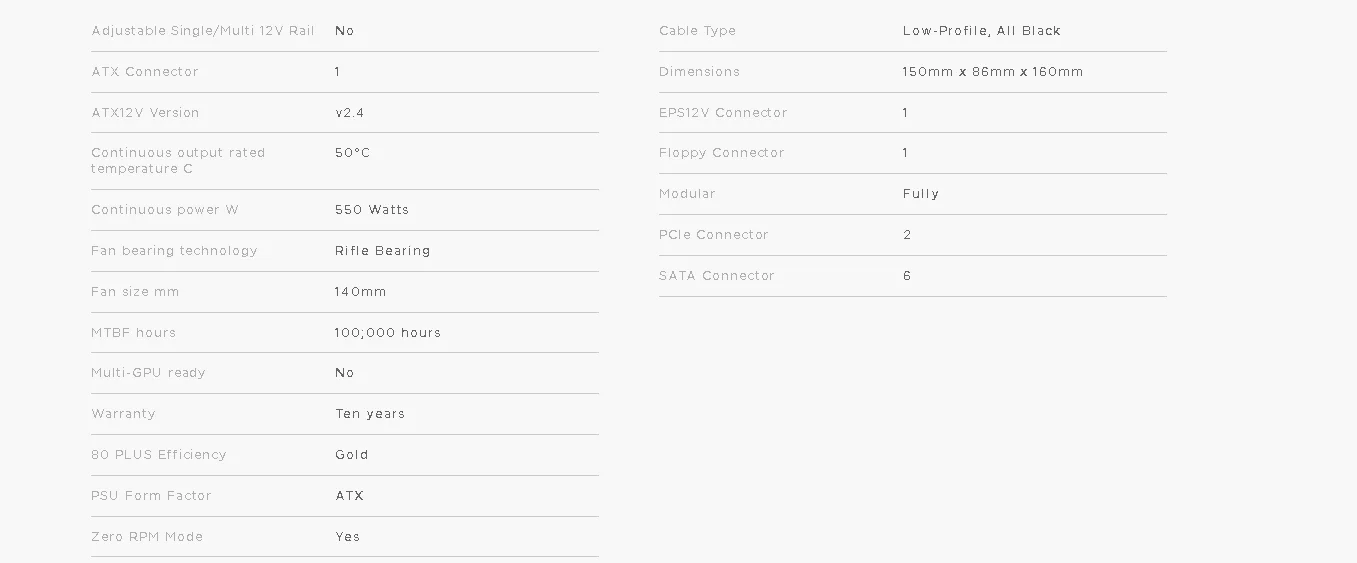Screen dimensions: 1357x563
Task: Click the "Adjustable Single/Multi 12V Rail" label
Action: (203, 31)
